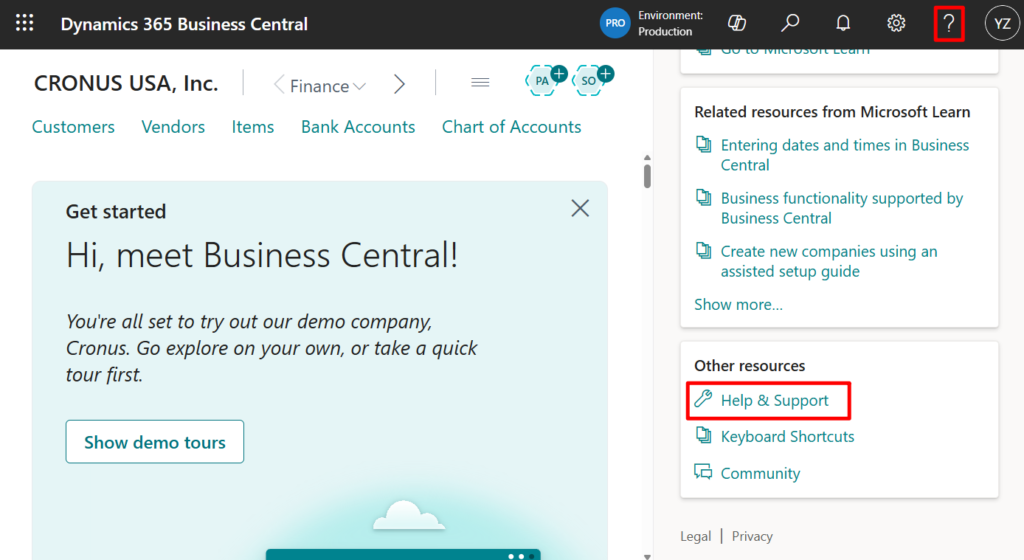This screenshot has width=1024, height=560.
Task: Open the app launcher waffle menu
Action: (x=25, y=24)
